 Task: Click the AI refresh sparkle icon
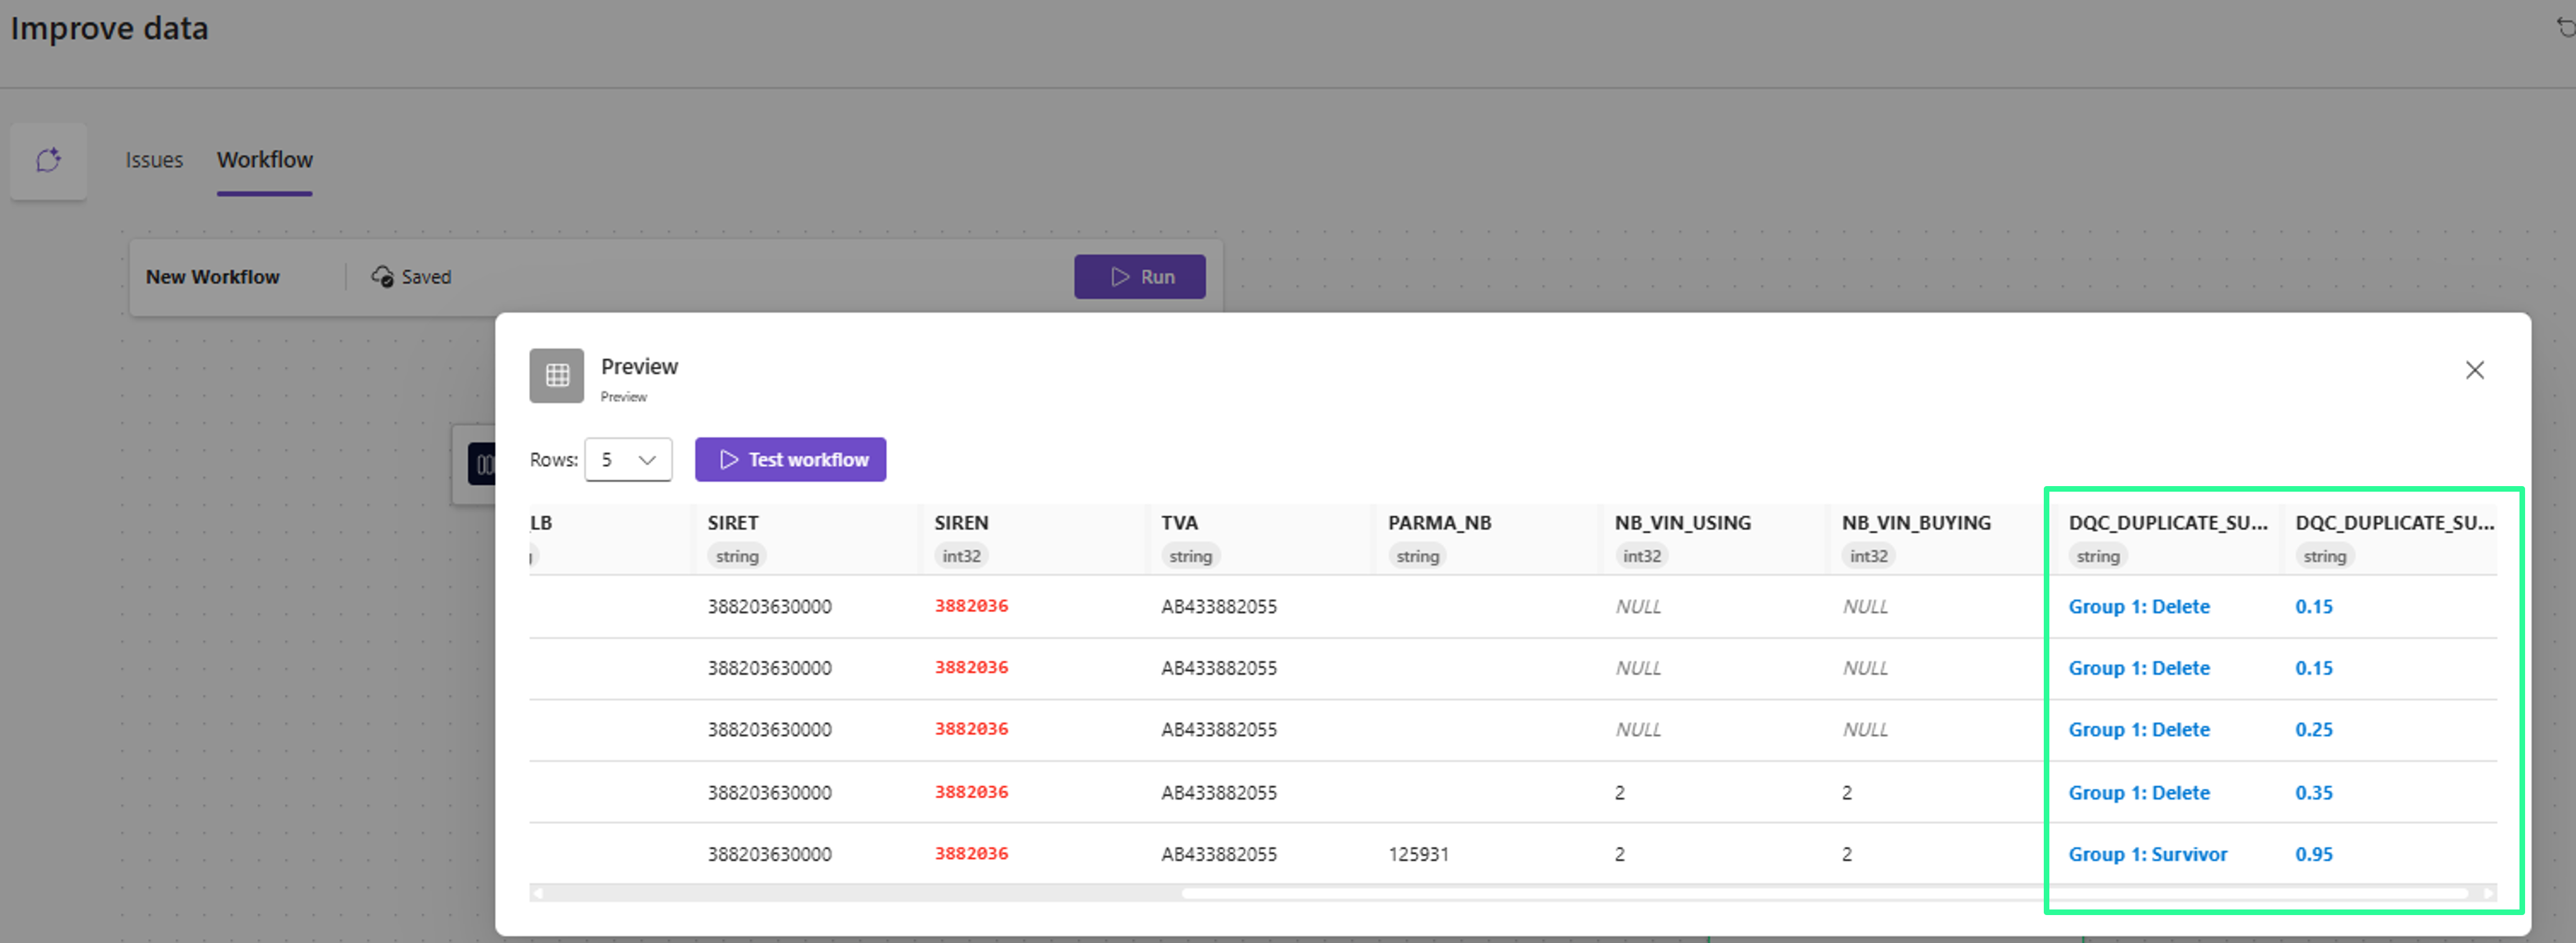click(x=48, y=160)
